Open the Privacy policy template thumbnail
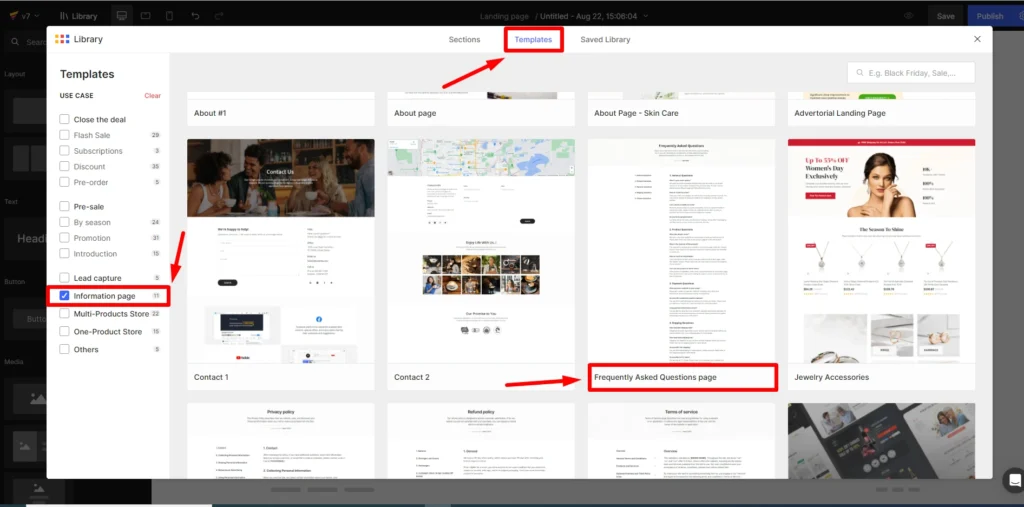Screen dimensions: 1024x507 coord(281,440)
